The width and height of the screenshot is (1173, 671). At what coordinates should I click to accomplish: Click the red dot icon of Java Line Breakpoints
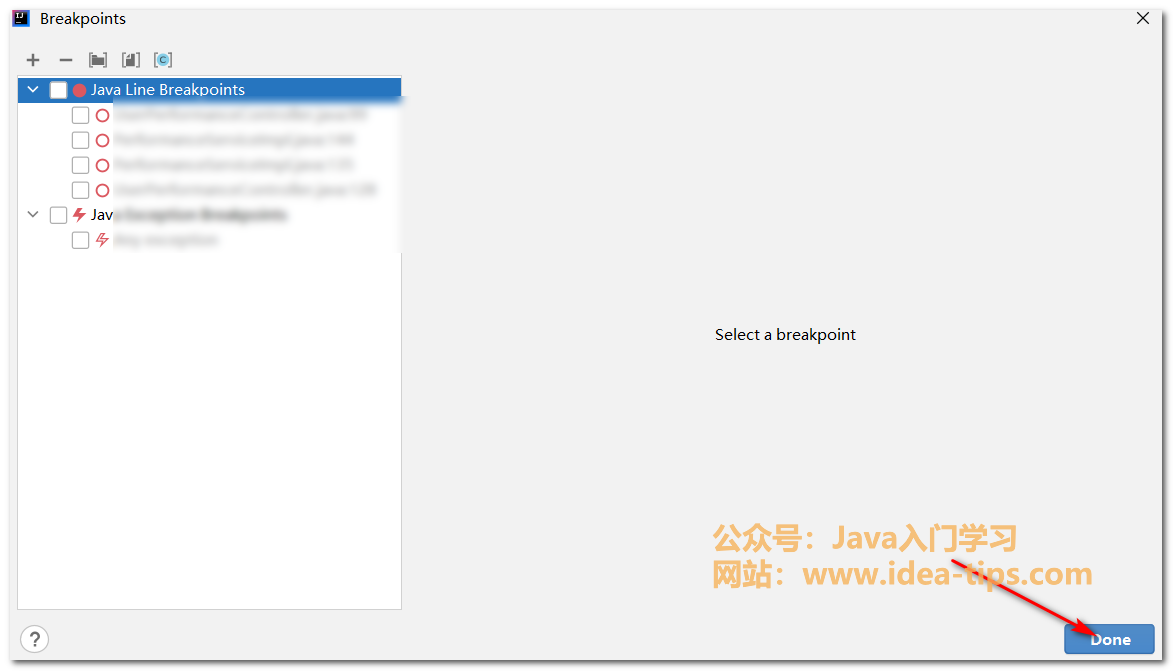(79, 91)
